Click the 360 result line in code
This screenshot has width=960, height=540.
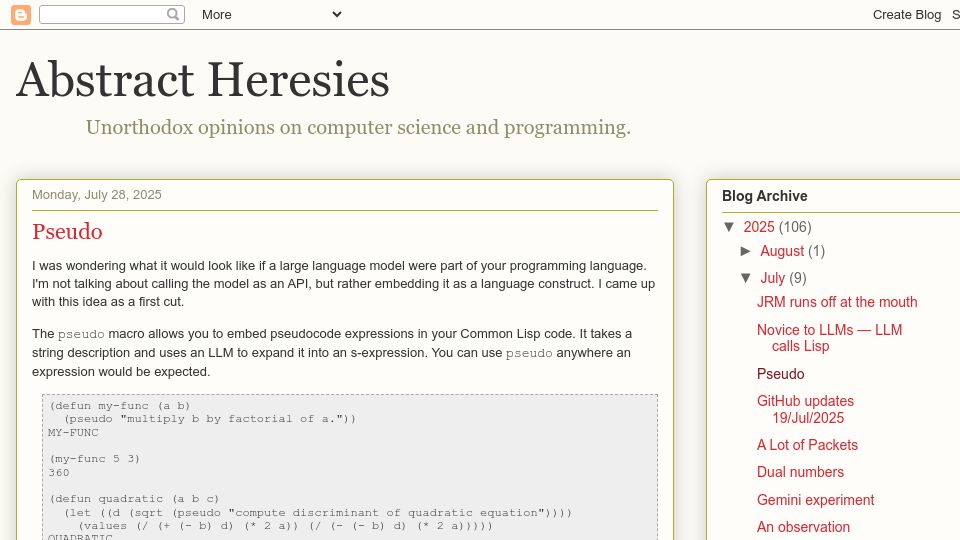coord(59,473)
